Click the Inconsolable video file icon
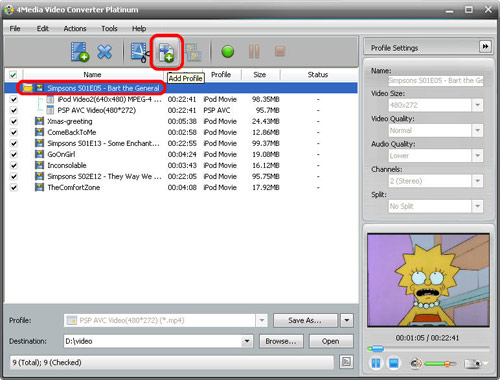Image resolution: width=500 pixels, height=380 pixels. tap(39, 165)
